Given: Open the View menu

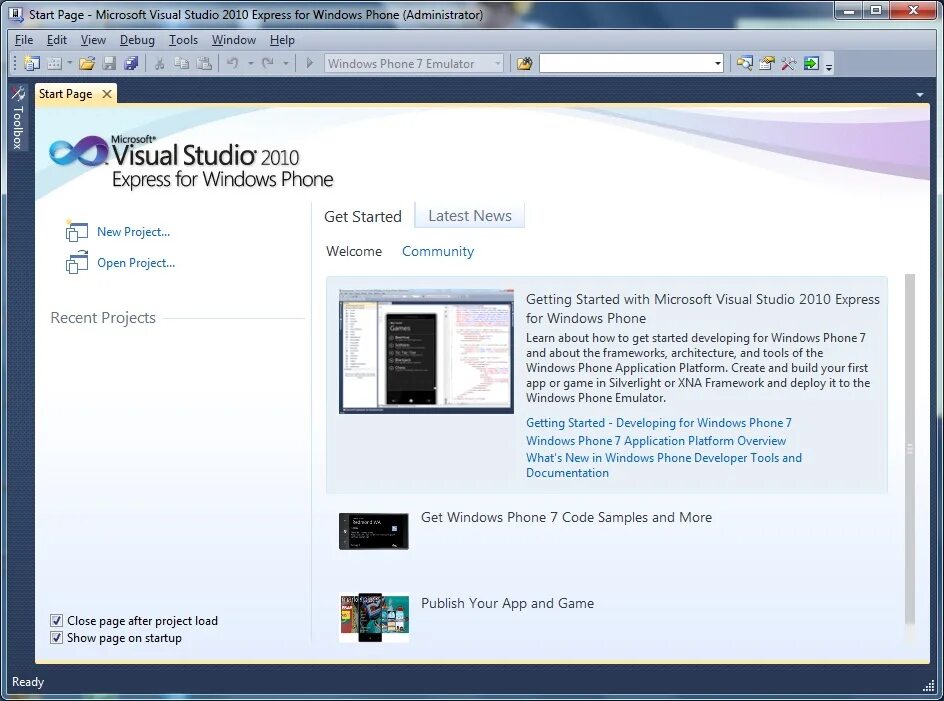Looking at the screenshot, I should [x=93, y=40].
